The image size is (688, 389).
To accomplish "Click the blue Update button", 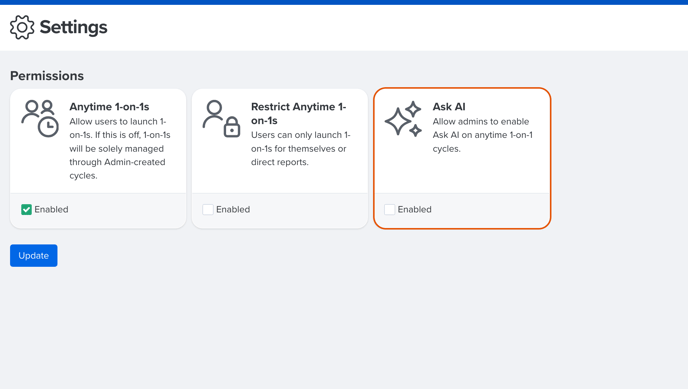I will click(34, 256).
